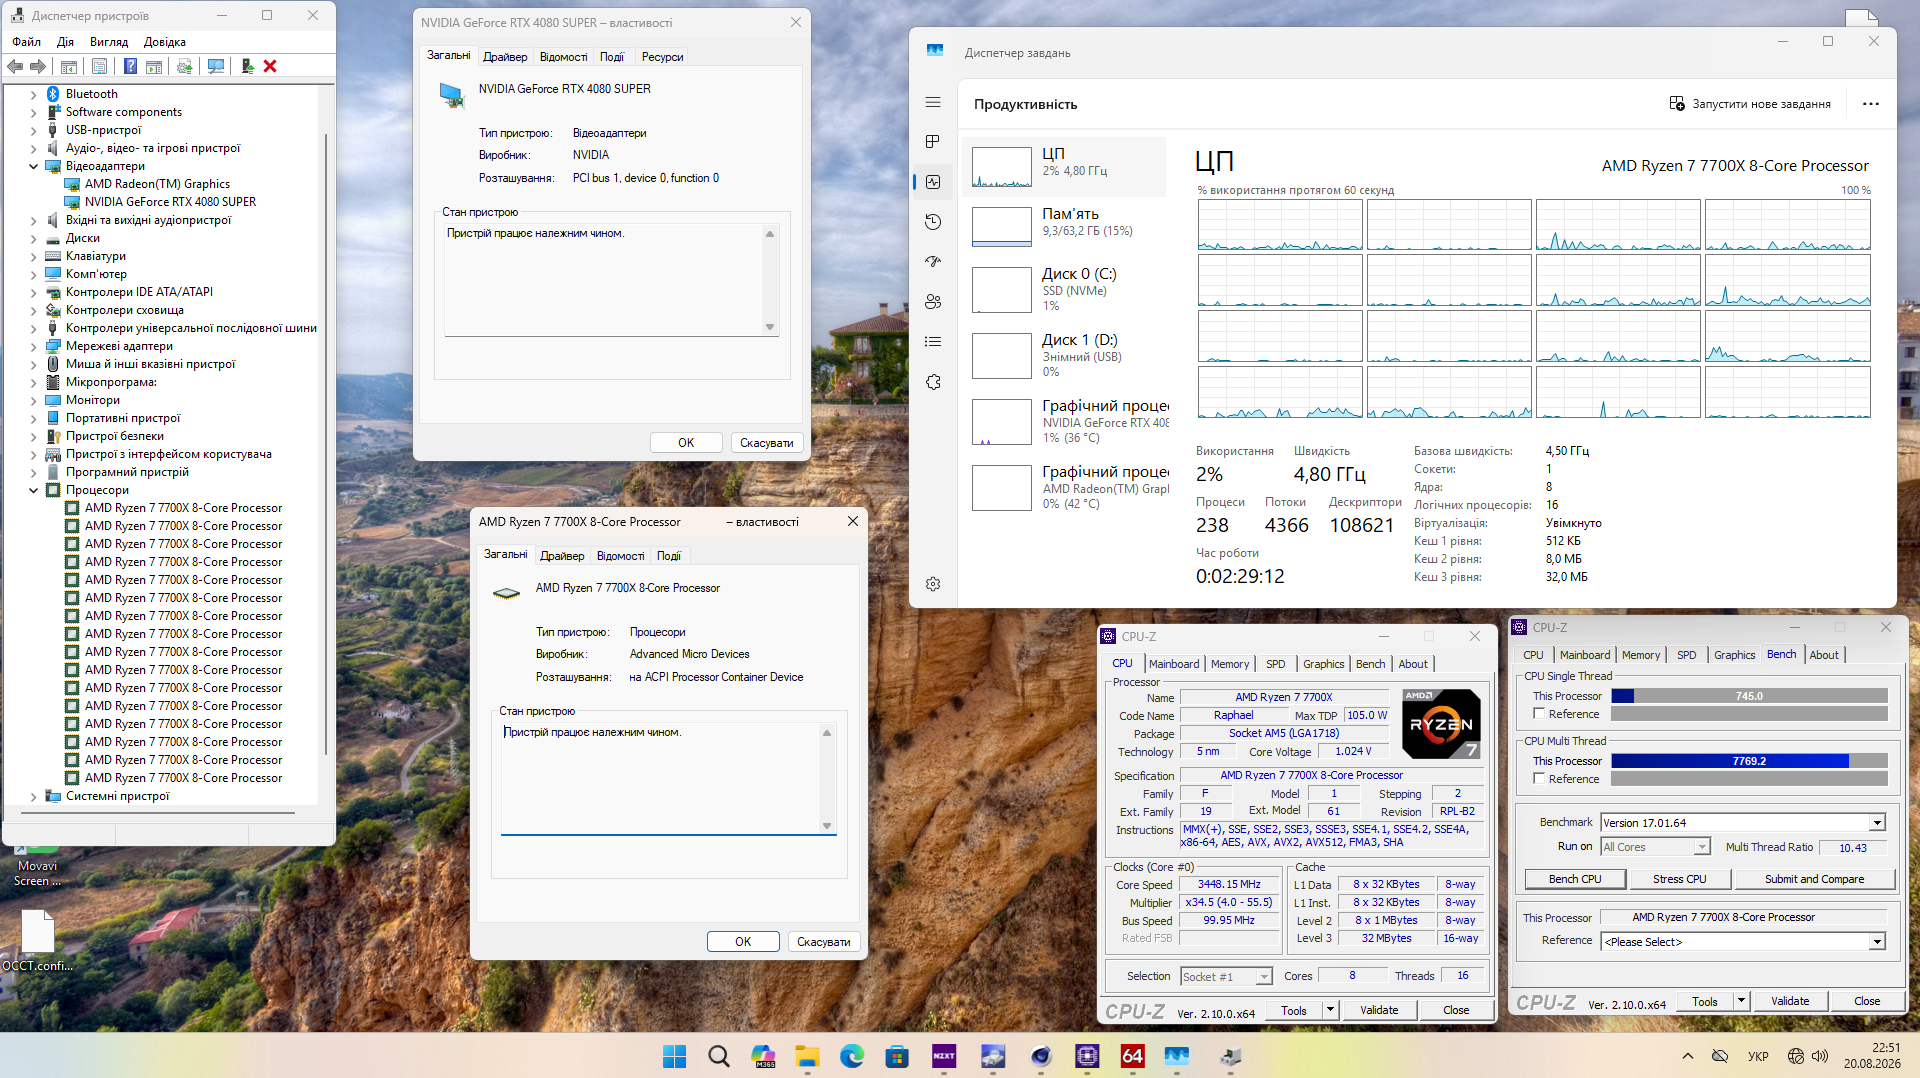Click OK in the NVIDIA properties dialog
The width and height of the screenshot is (1920, 1078).
click(x=686, y=443)
